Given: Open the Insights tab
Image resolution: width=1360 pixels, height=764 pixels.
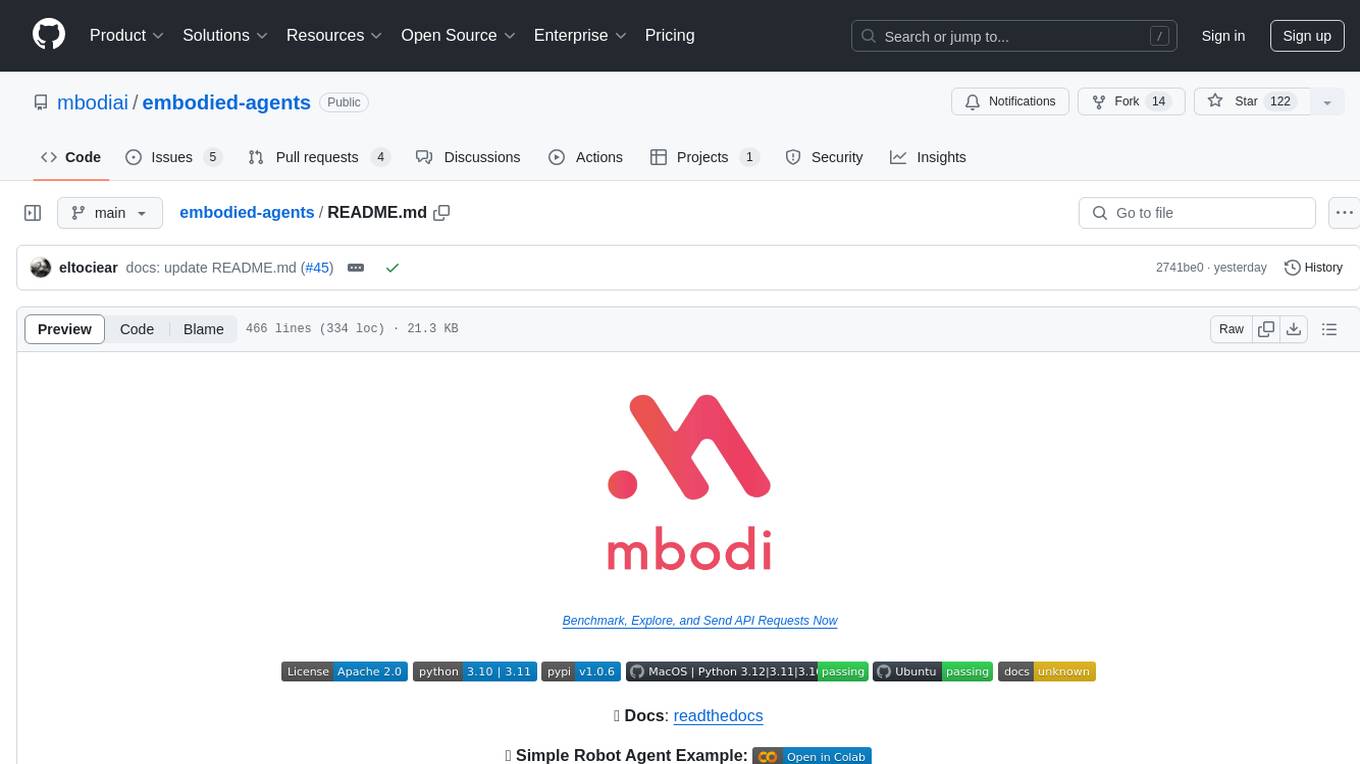Looking at the screenshot, I should (x=928, y=157).
